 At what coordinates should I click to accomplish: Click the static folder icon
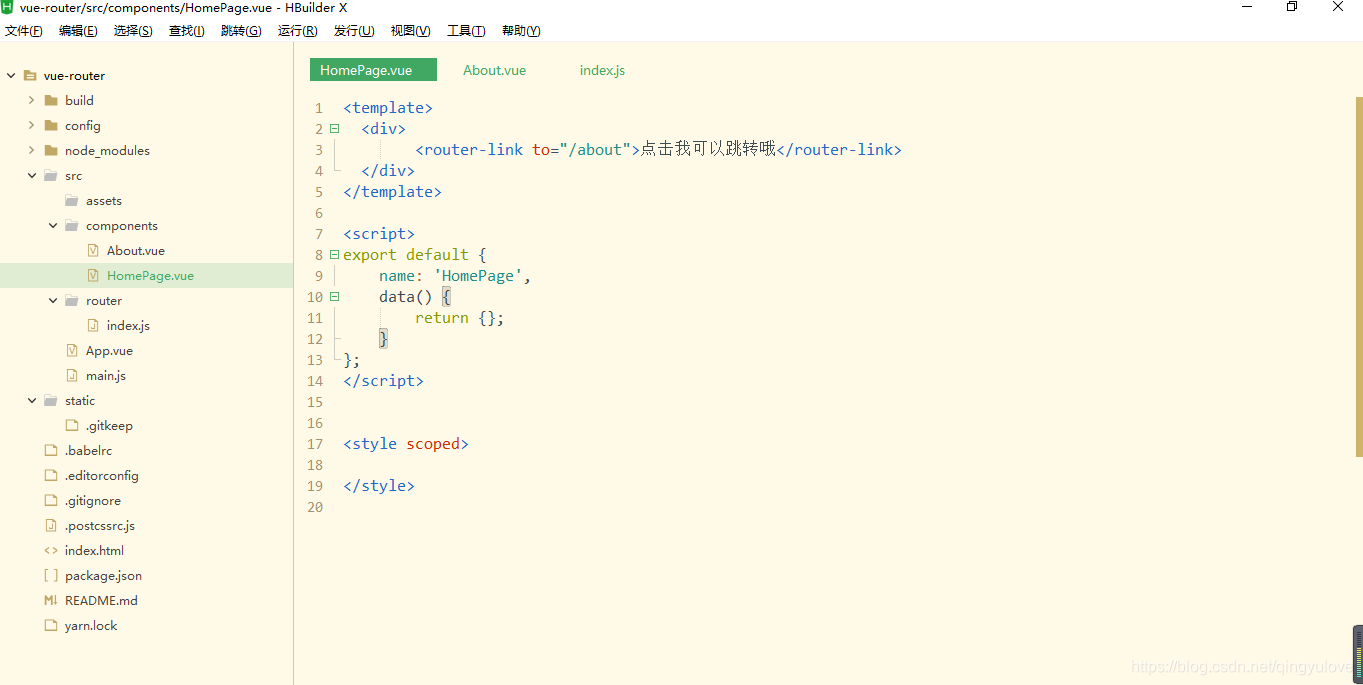click(x=51, y=400)
